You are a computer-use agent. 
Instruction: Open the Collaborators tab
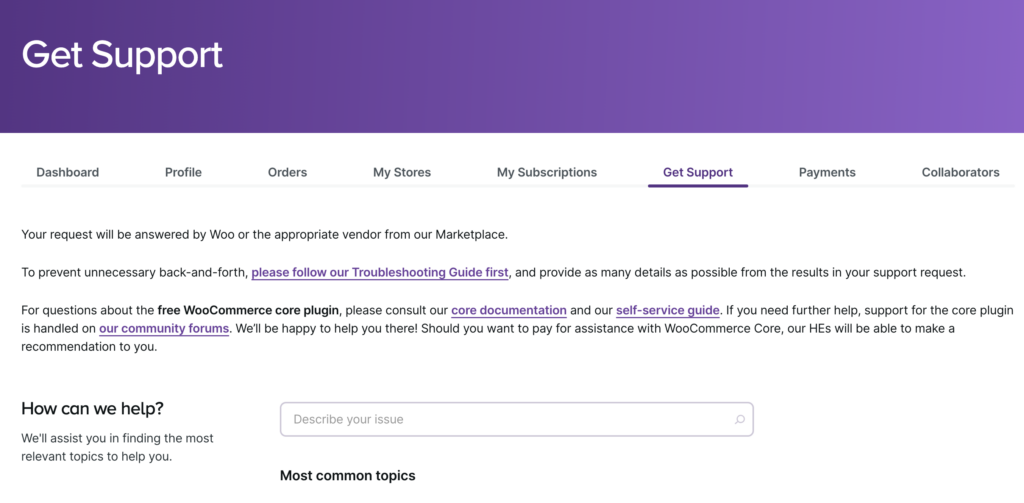(960, 172)
